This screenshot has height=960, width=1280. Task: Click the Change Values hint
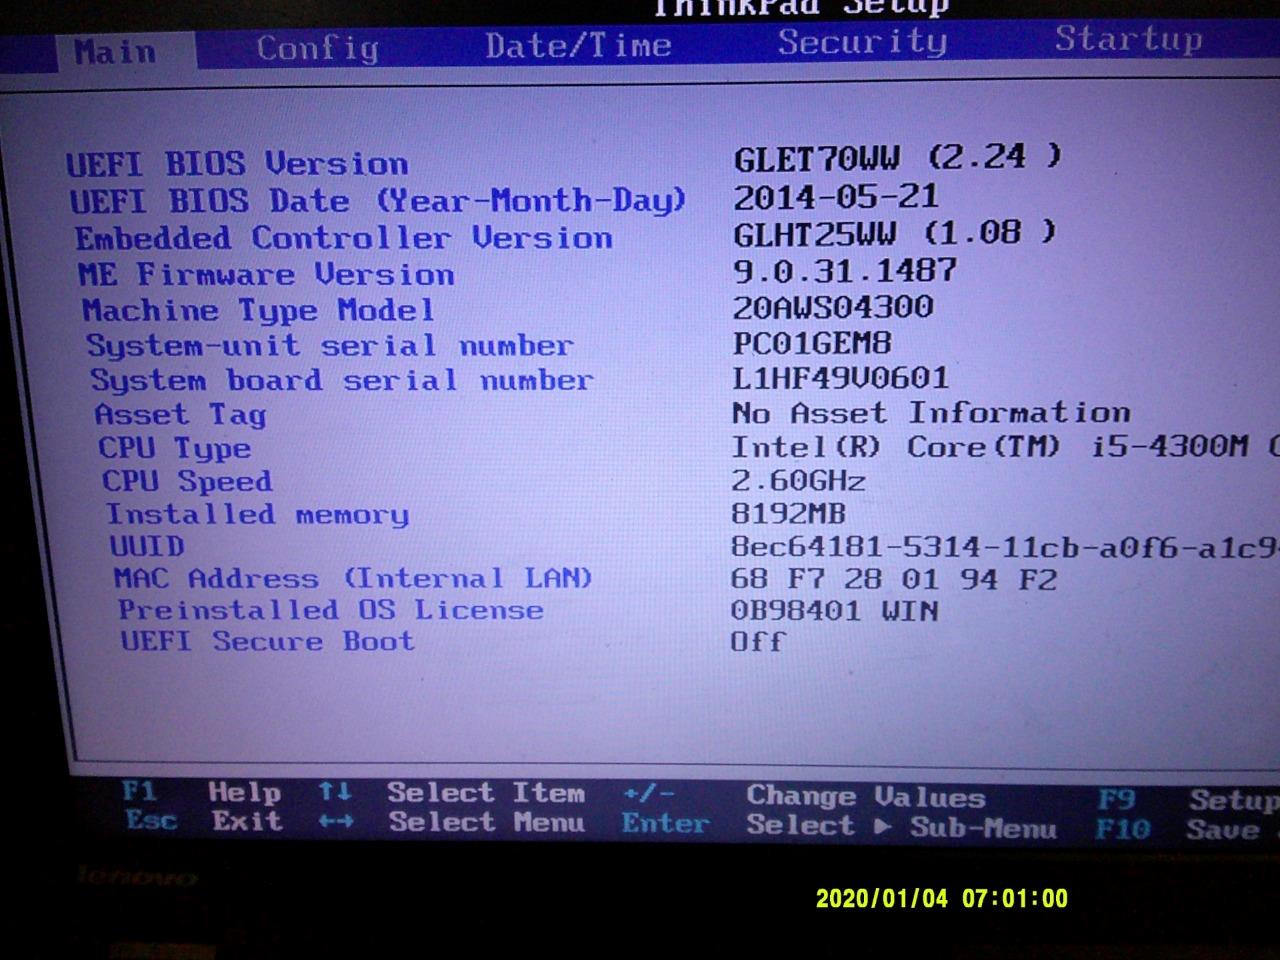[x=866, y=797]
